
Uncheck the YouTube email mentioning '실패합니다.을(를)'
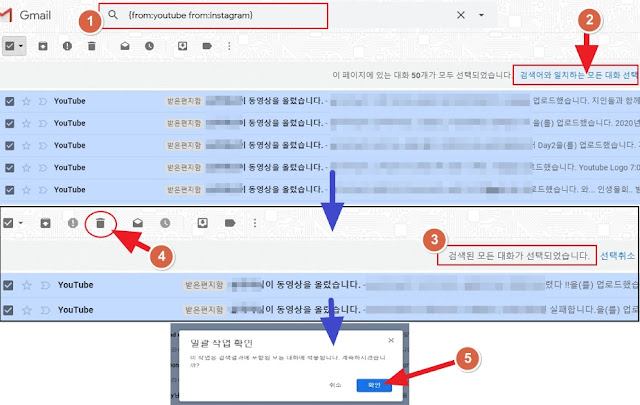(8, 310)
